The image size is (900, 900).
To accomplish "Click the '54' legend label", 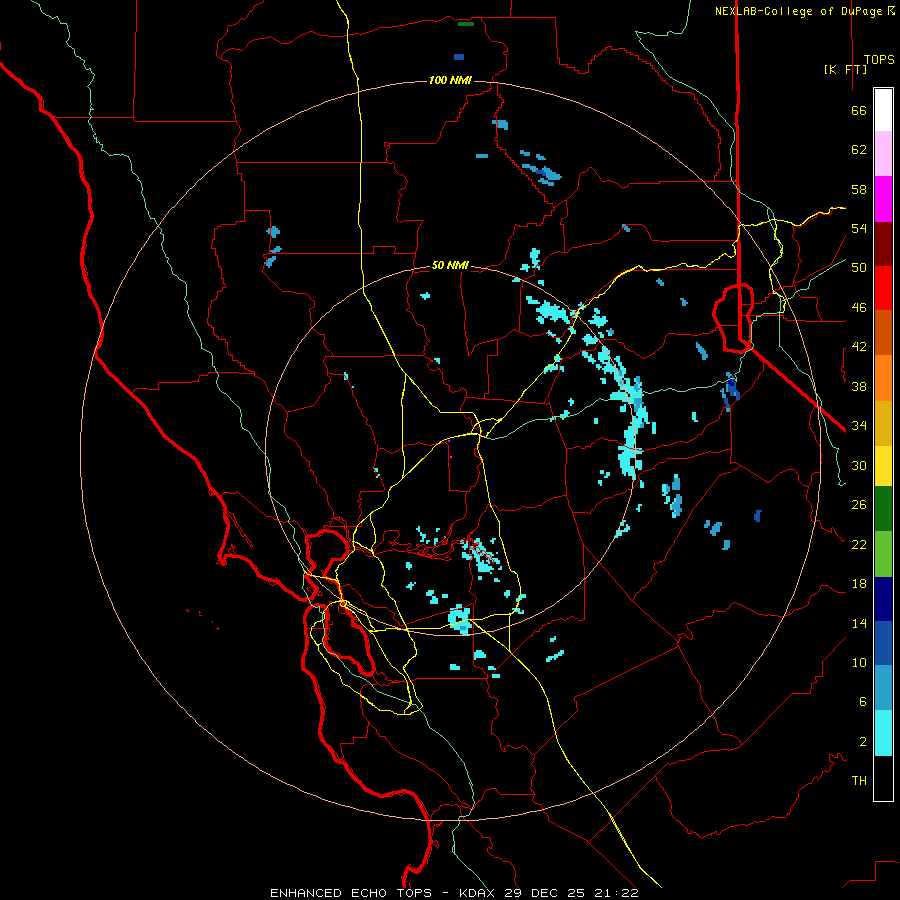I will point(859,228).
